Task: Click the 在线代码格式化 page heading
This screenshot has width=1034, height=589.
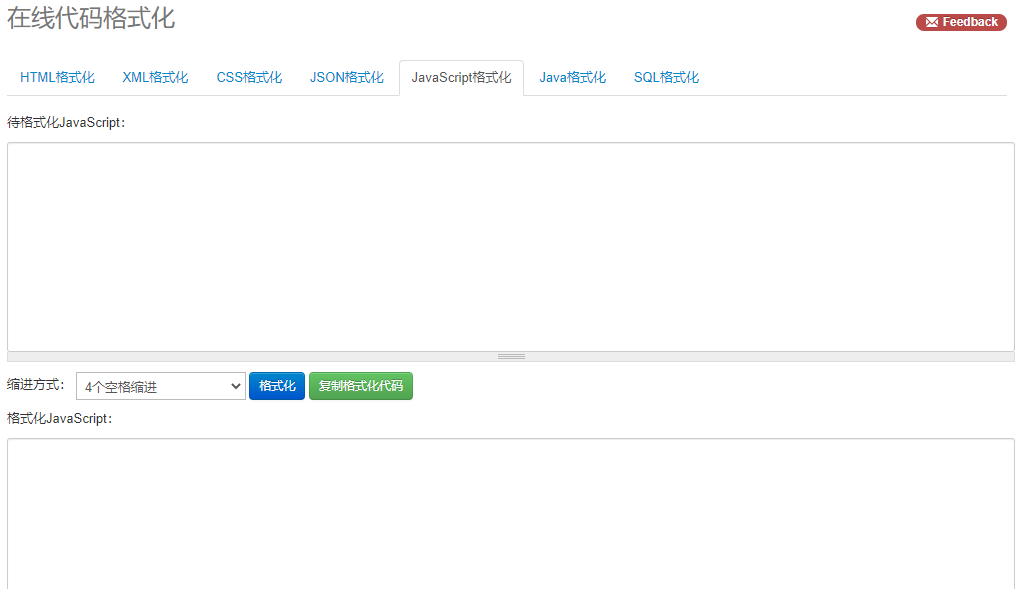Action: point(91,18)
